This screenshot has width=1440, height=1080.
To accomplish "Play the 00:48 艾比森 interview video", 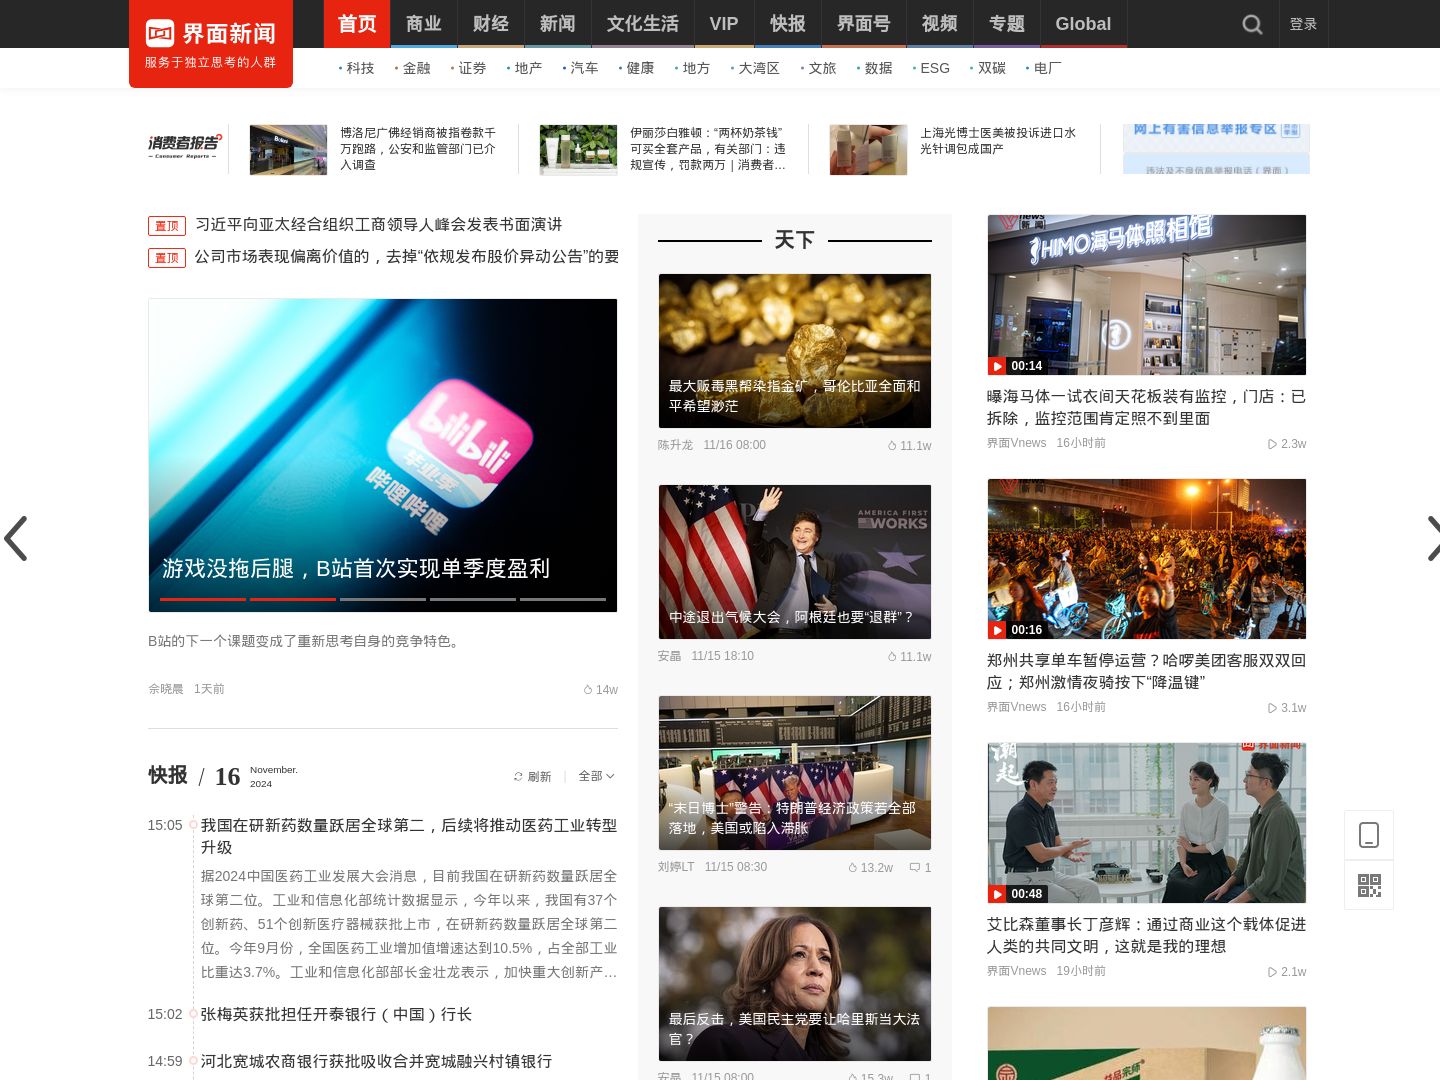I will (997, 894).
